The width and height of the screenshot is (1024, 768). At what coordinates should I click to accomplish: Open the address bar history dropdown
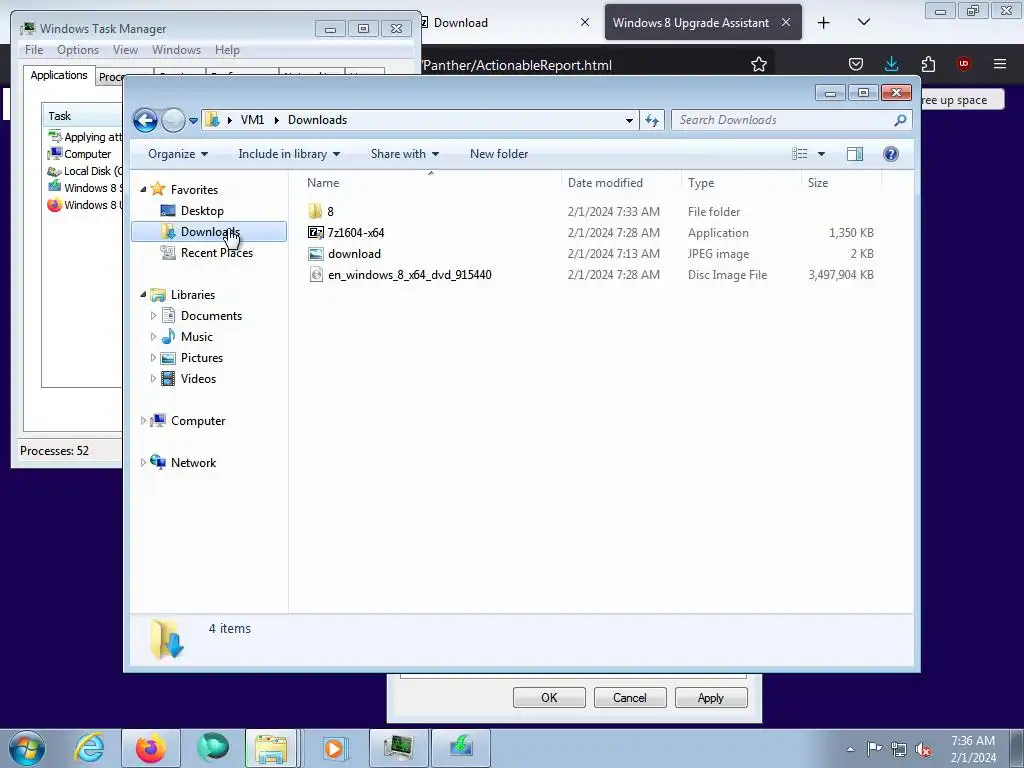[x=629, y=120]
